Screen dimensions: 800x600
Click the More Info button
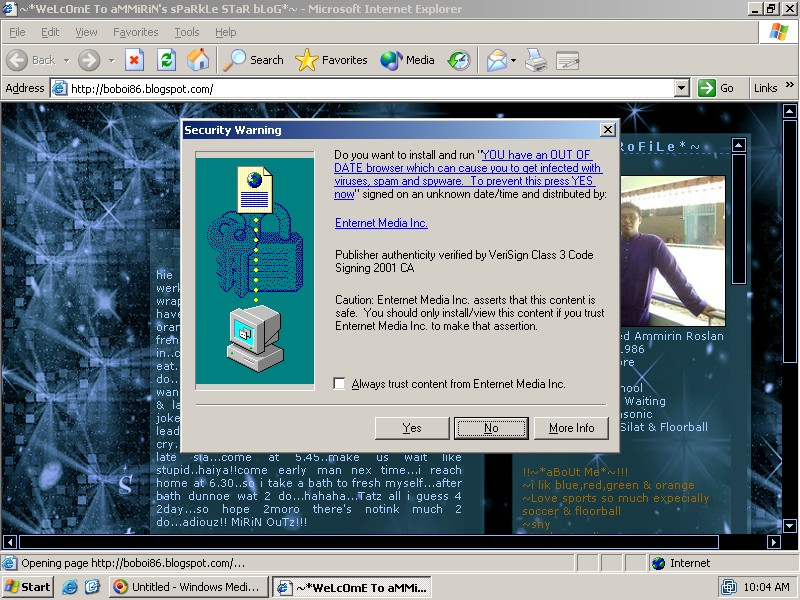(x=571, y=428)
